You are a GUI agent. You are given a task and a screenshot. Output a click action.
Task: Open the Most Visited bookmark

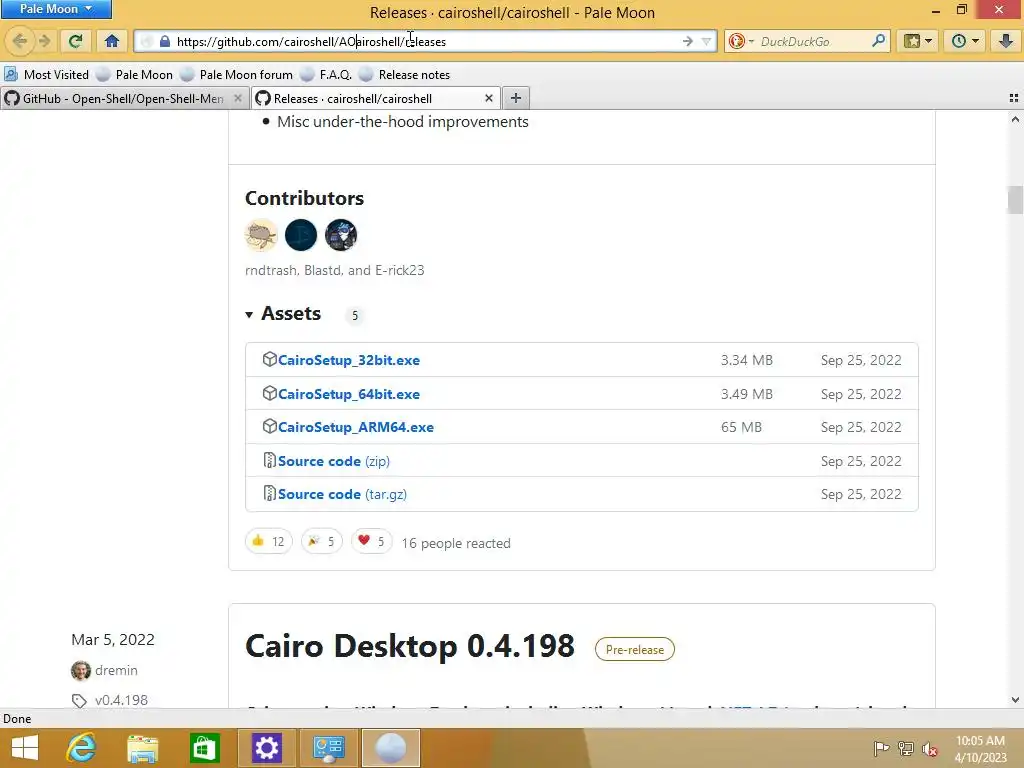(46, 74)
